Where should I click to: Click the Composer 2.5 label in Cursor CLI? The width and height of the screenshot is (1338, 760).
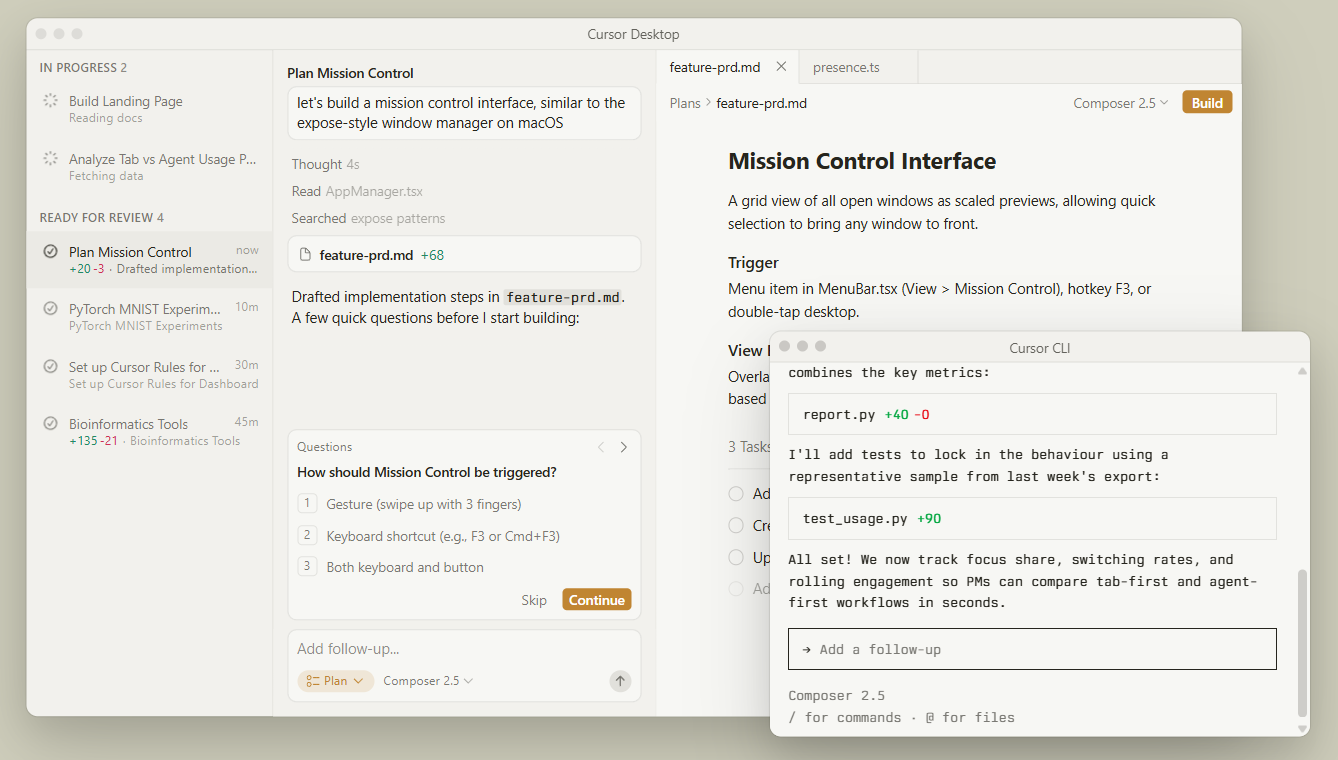[836, 696]
